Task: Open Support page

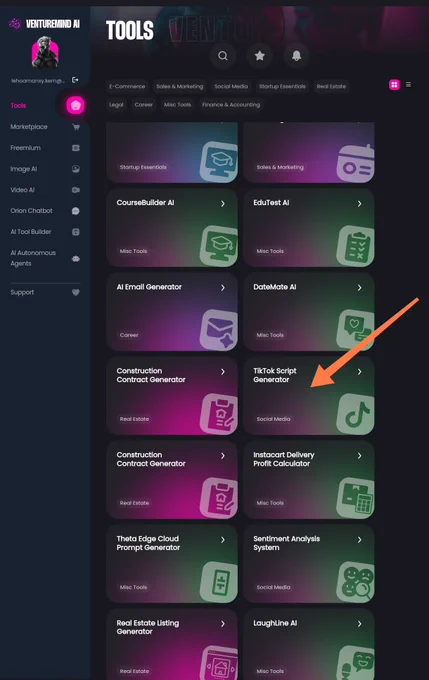Action: pyautogui.click(x=22, y=292)
